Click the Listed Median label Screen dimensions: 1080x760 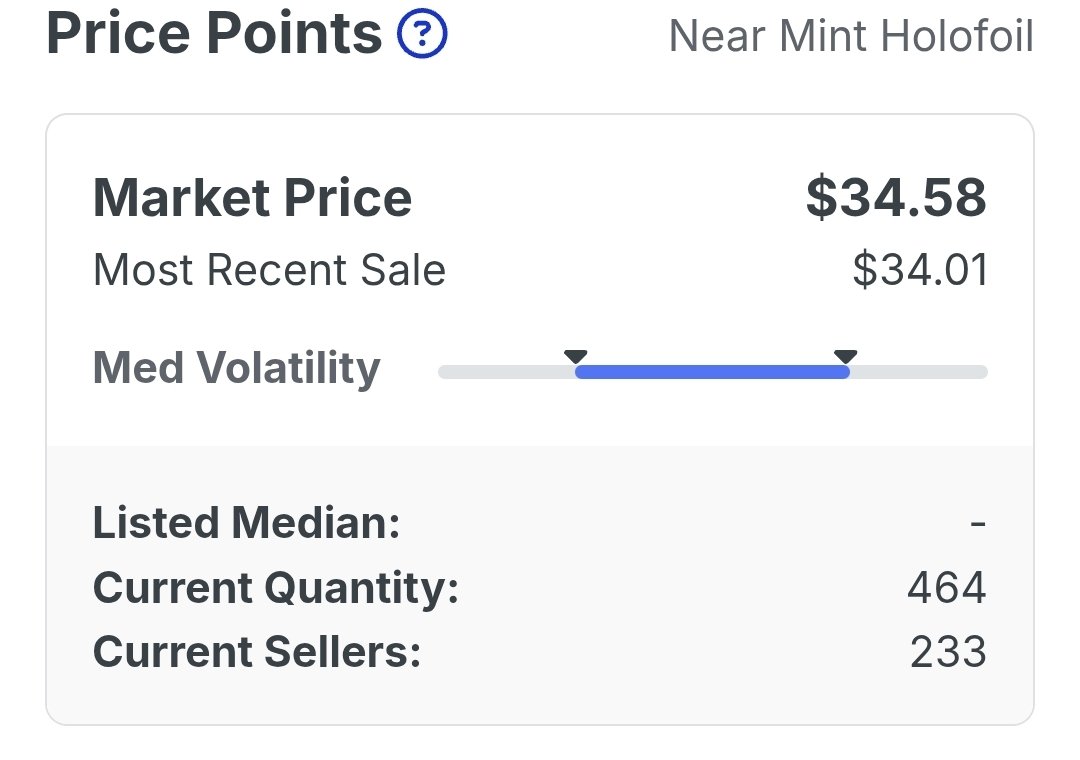click(x=247, y=523)
